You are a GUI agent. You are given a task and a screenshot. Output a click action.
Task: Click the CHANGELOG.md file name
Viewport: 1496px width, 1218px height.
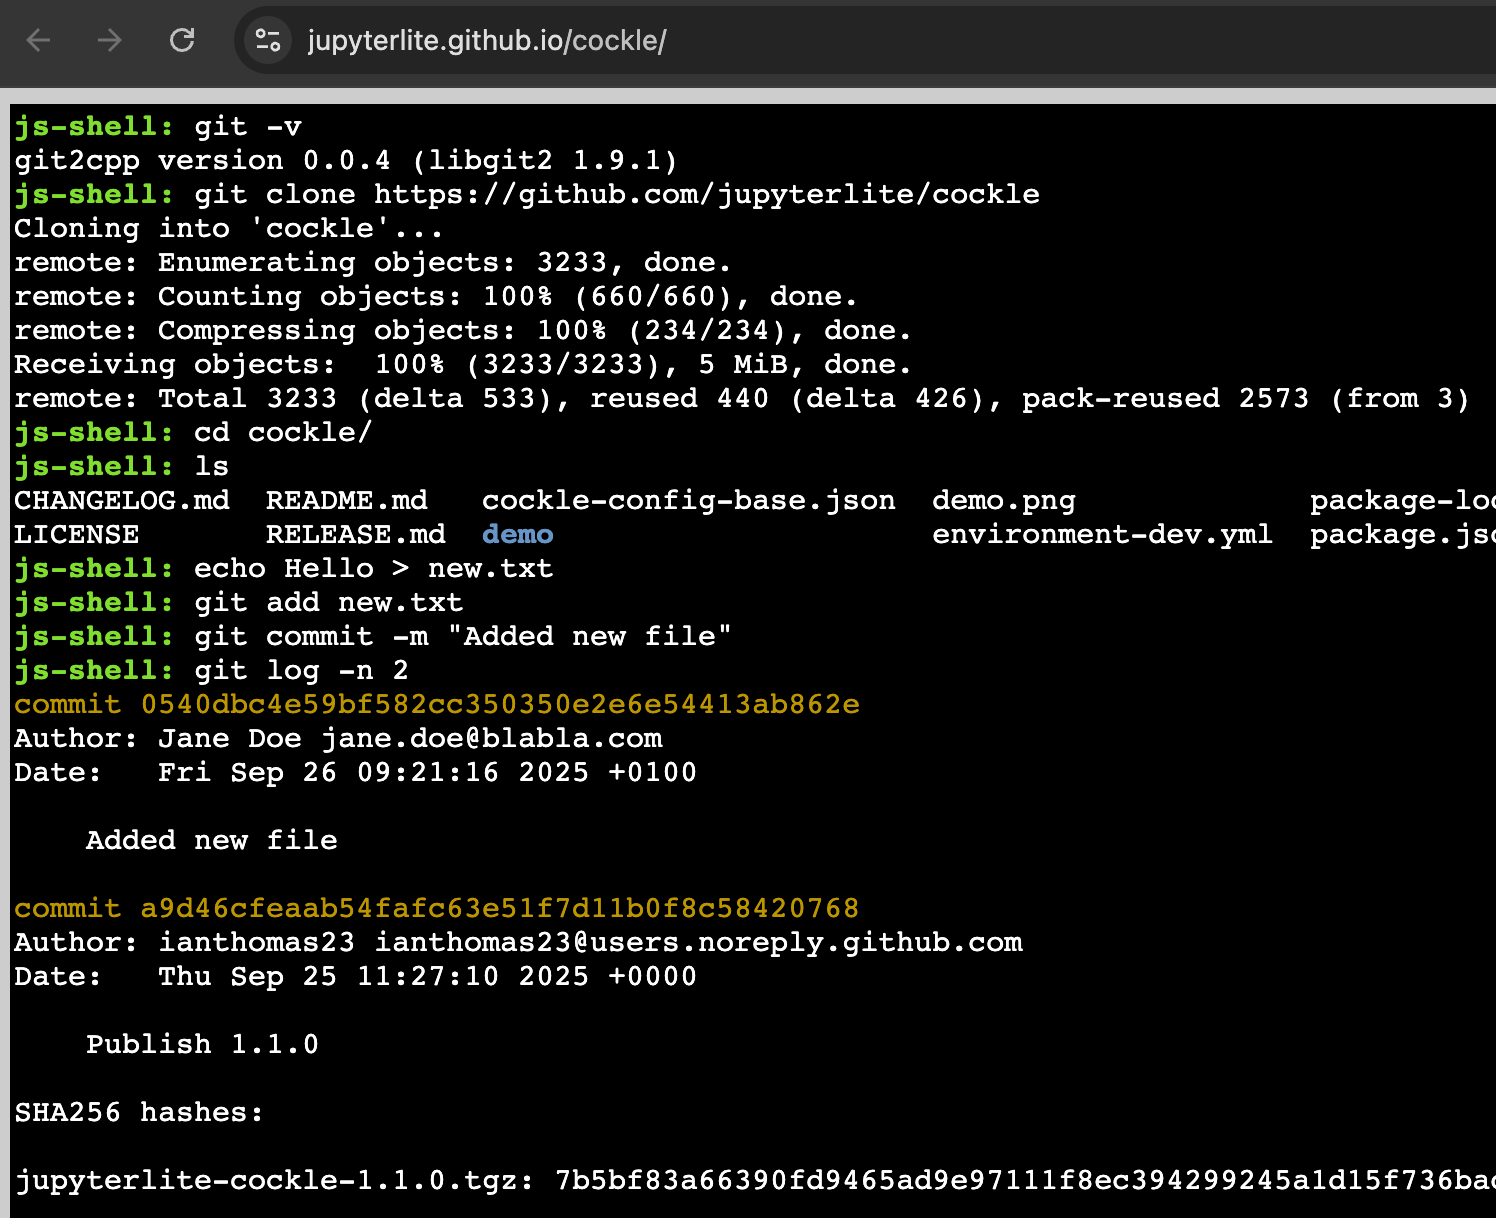click(122, 500)
